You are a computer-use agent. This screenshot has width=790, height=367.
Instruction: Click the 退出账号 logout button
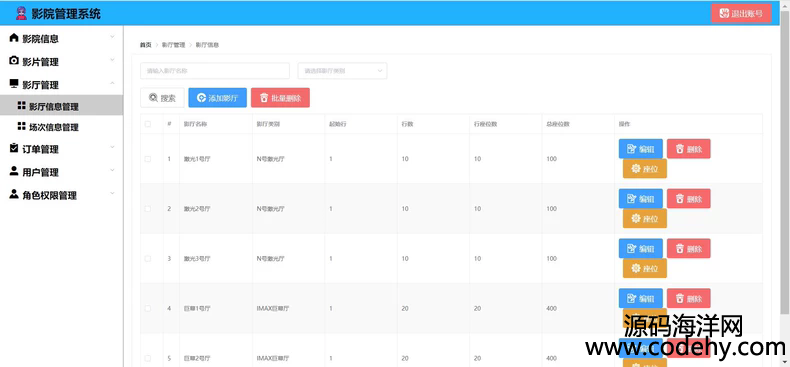[741, 13]
